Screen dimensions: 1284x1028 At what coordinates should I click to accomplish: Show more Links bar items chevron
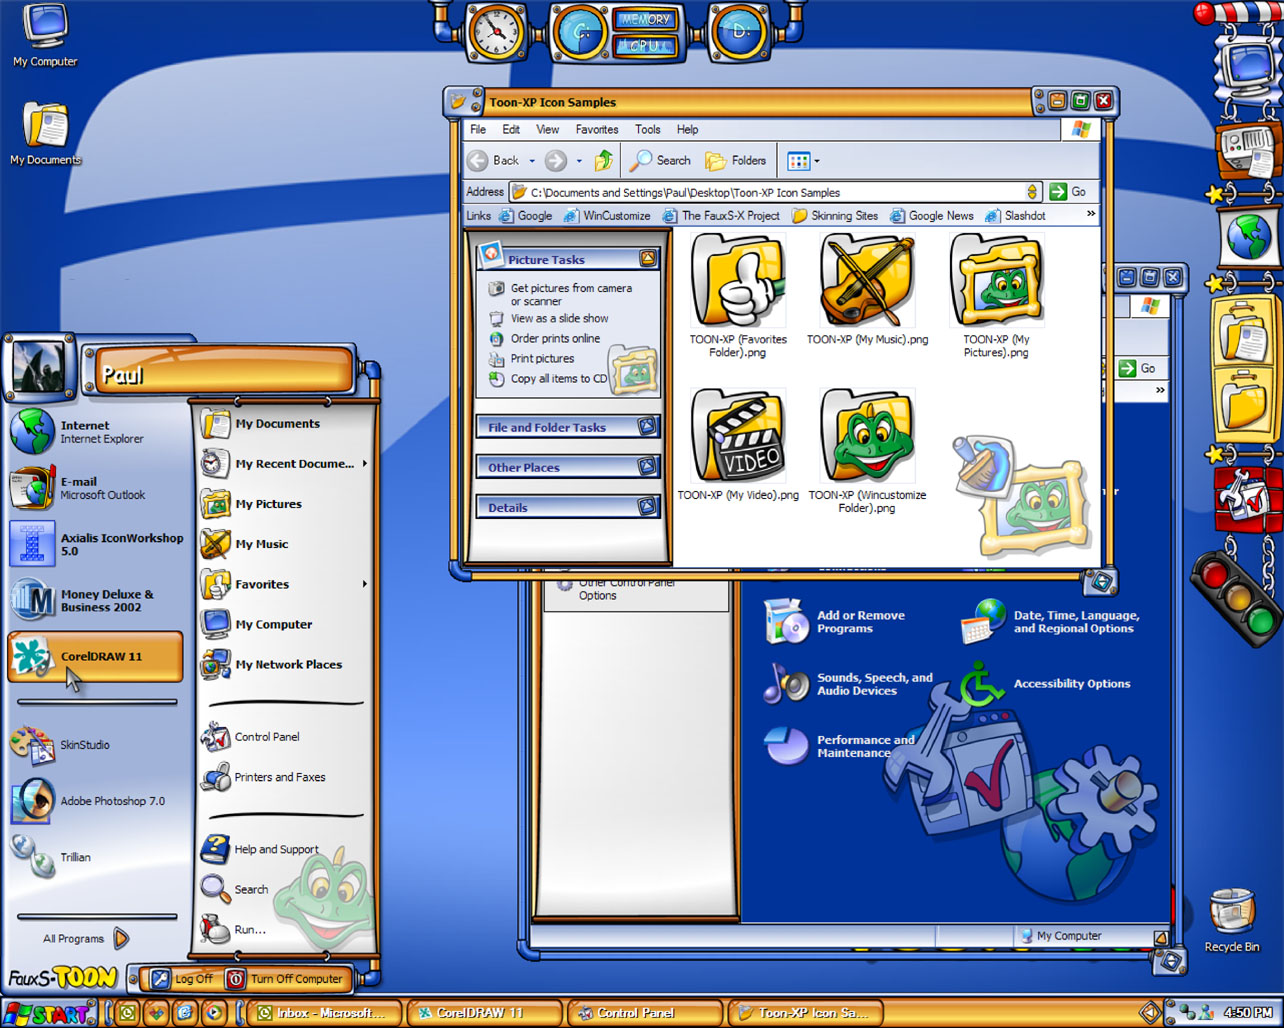(x=1090, y=214)
